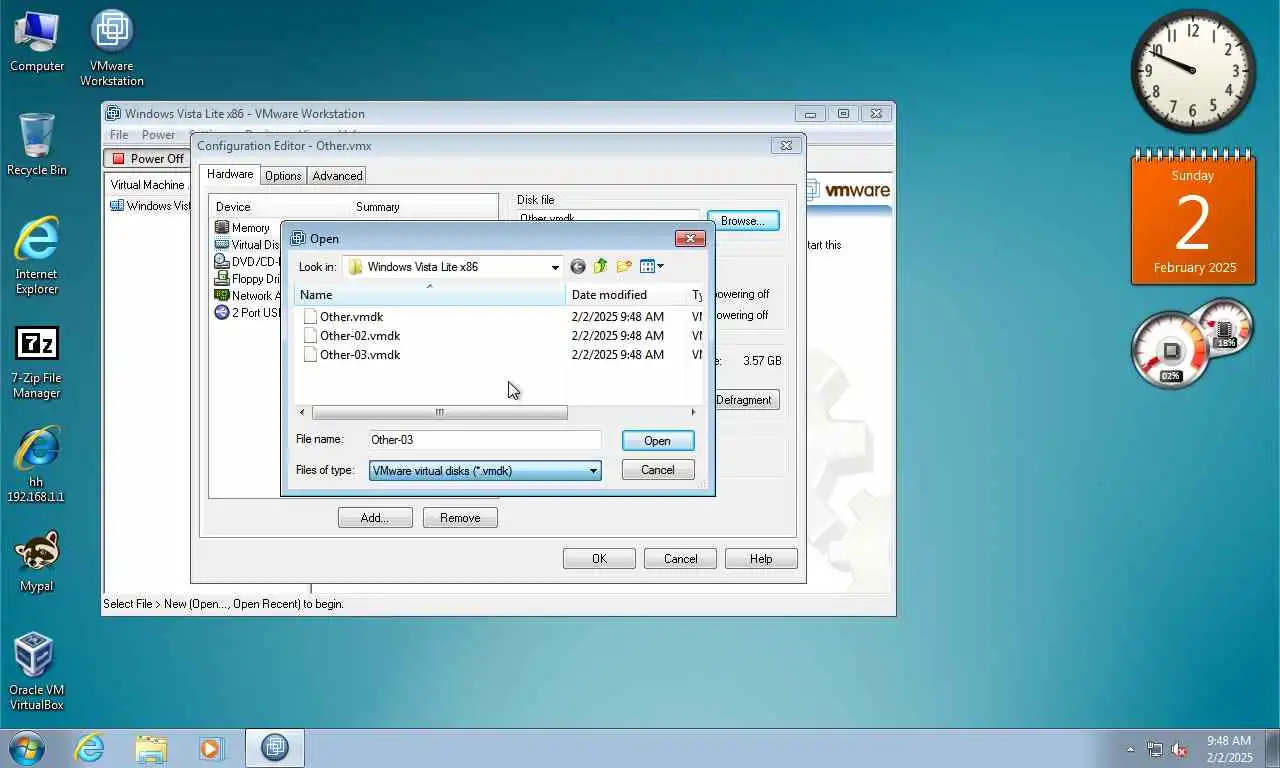Click the muted volume tray icon
1280x768 pixels.
(x=1180, y=749)
